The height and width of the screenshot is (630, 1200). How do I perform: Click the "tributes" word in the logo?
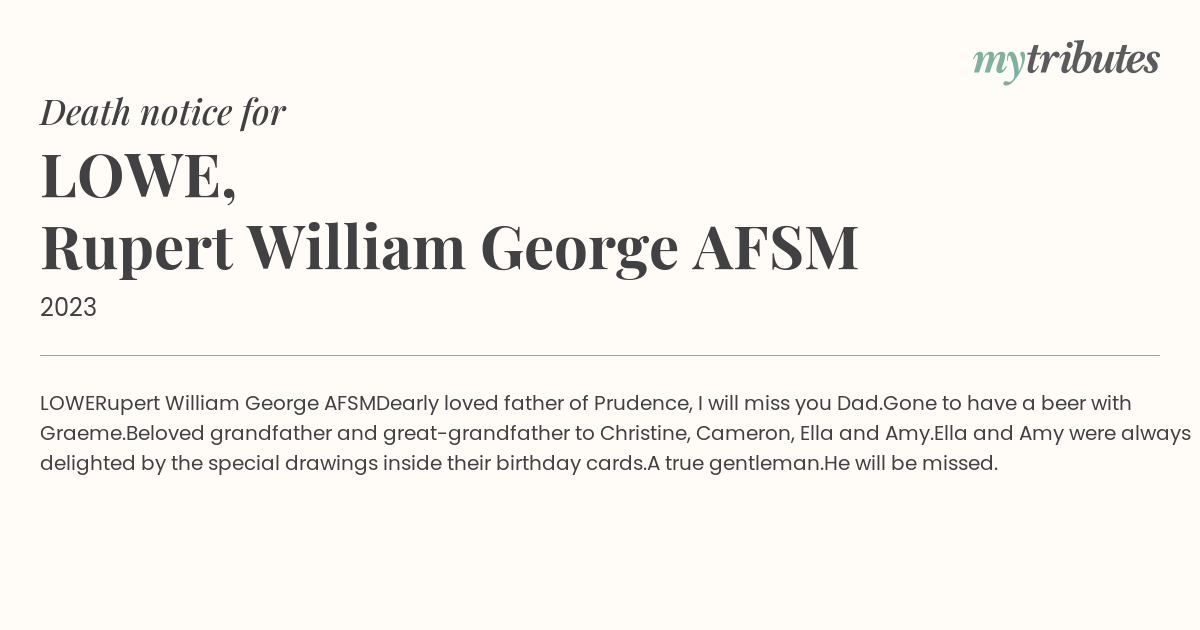1093,59
